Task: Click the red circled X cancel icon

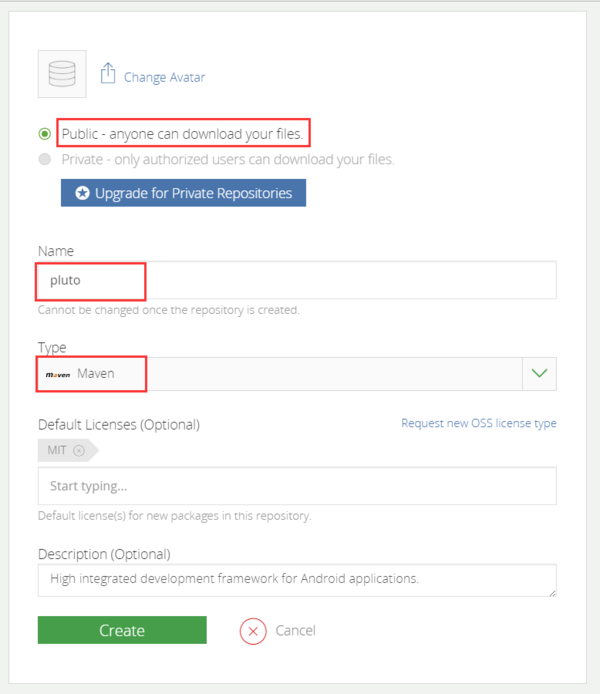Action: (x=254, y=631)
